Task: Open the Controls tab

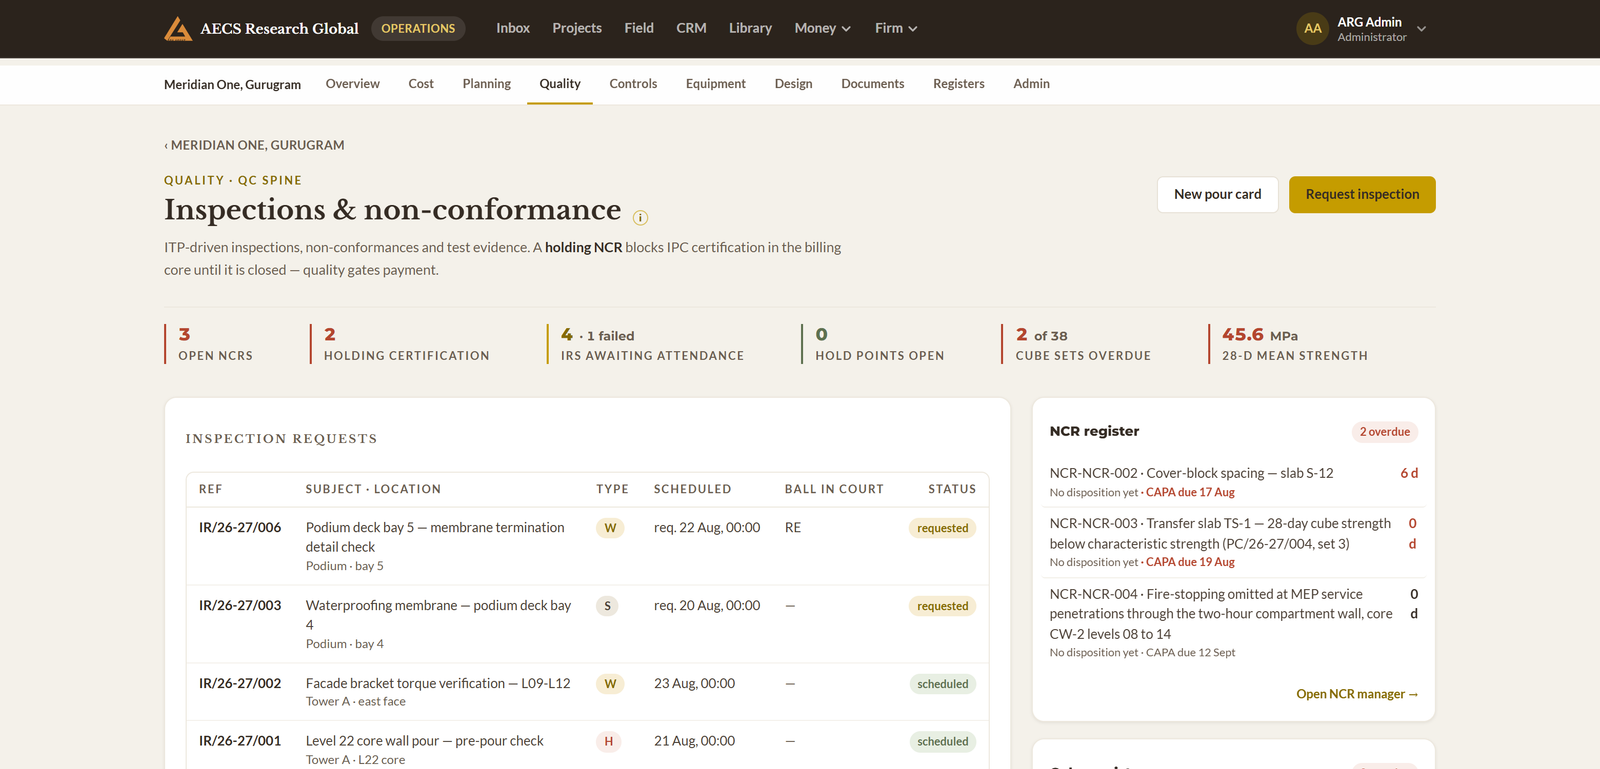Action: coord(633,84)
